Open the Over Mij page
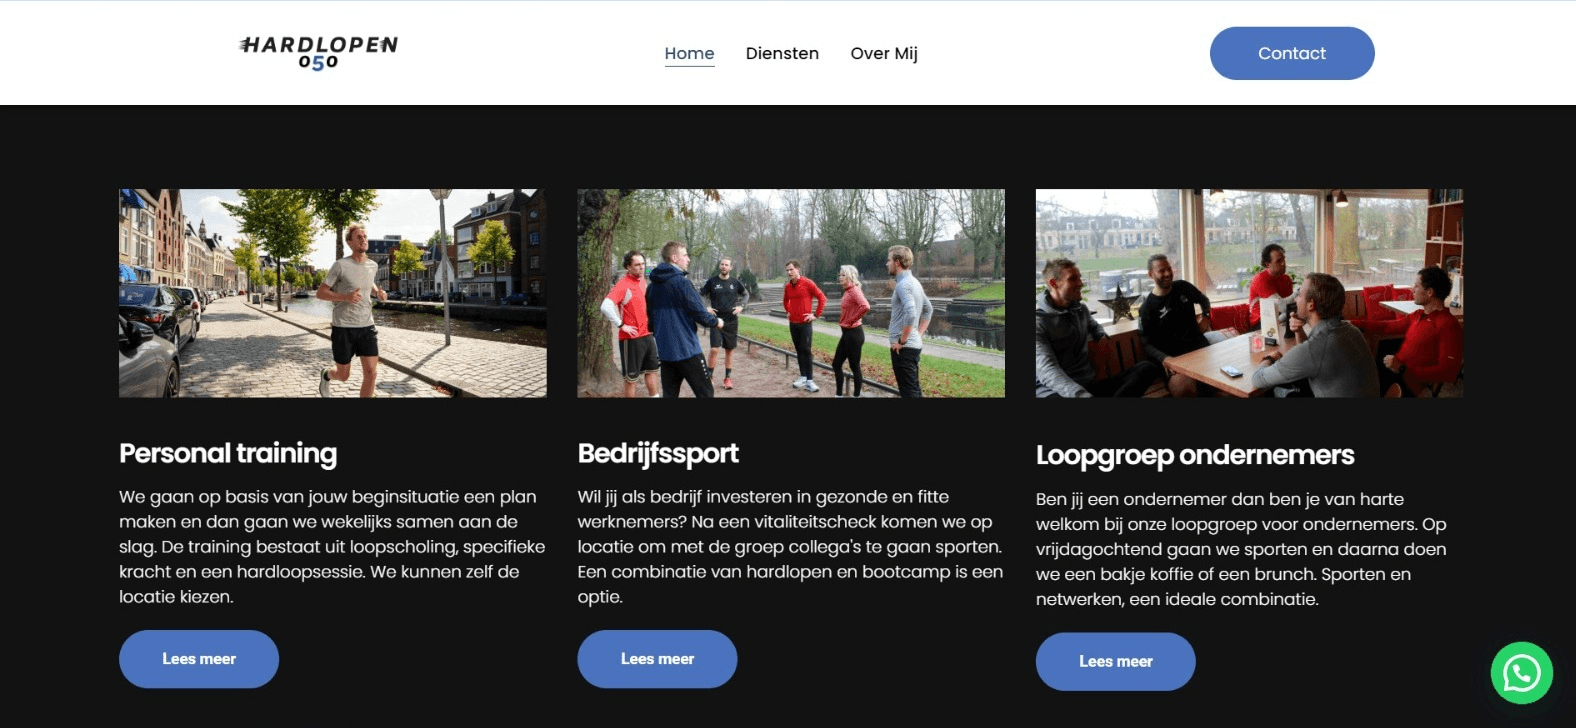1576x728 pixels. click(x=884, y=53)
